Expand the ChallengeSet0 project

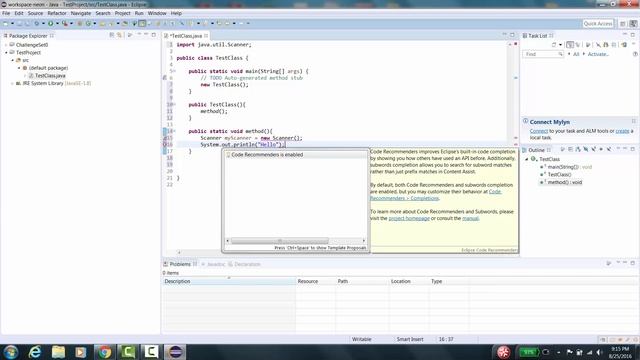click(x=6, y=45)
